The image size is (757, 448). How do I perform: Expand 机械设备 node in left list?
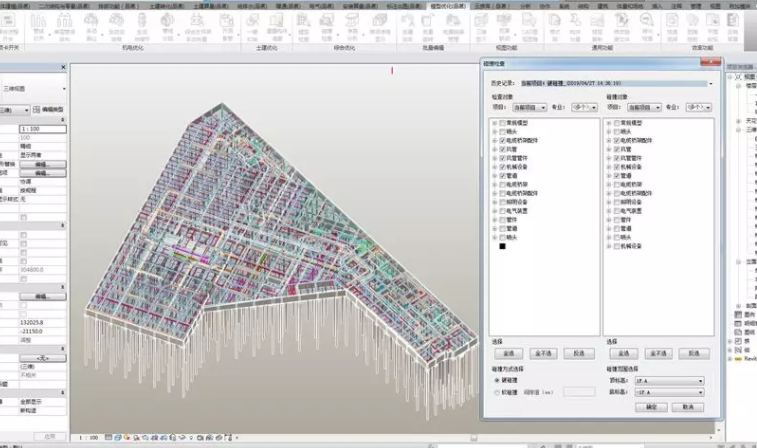[494, 167]
